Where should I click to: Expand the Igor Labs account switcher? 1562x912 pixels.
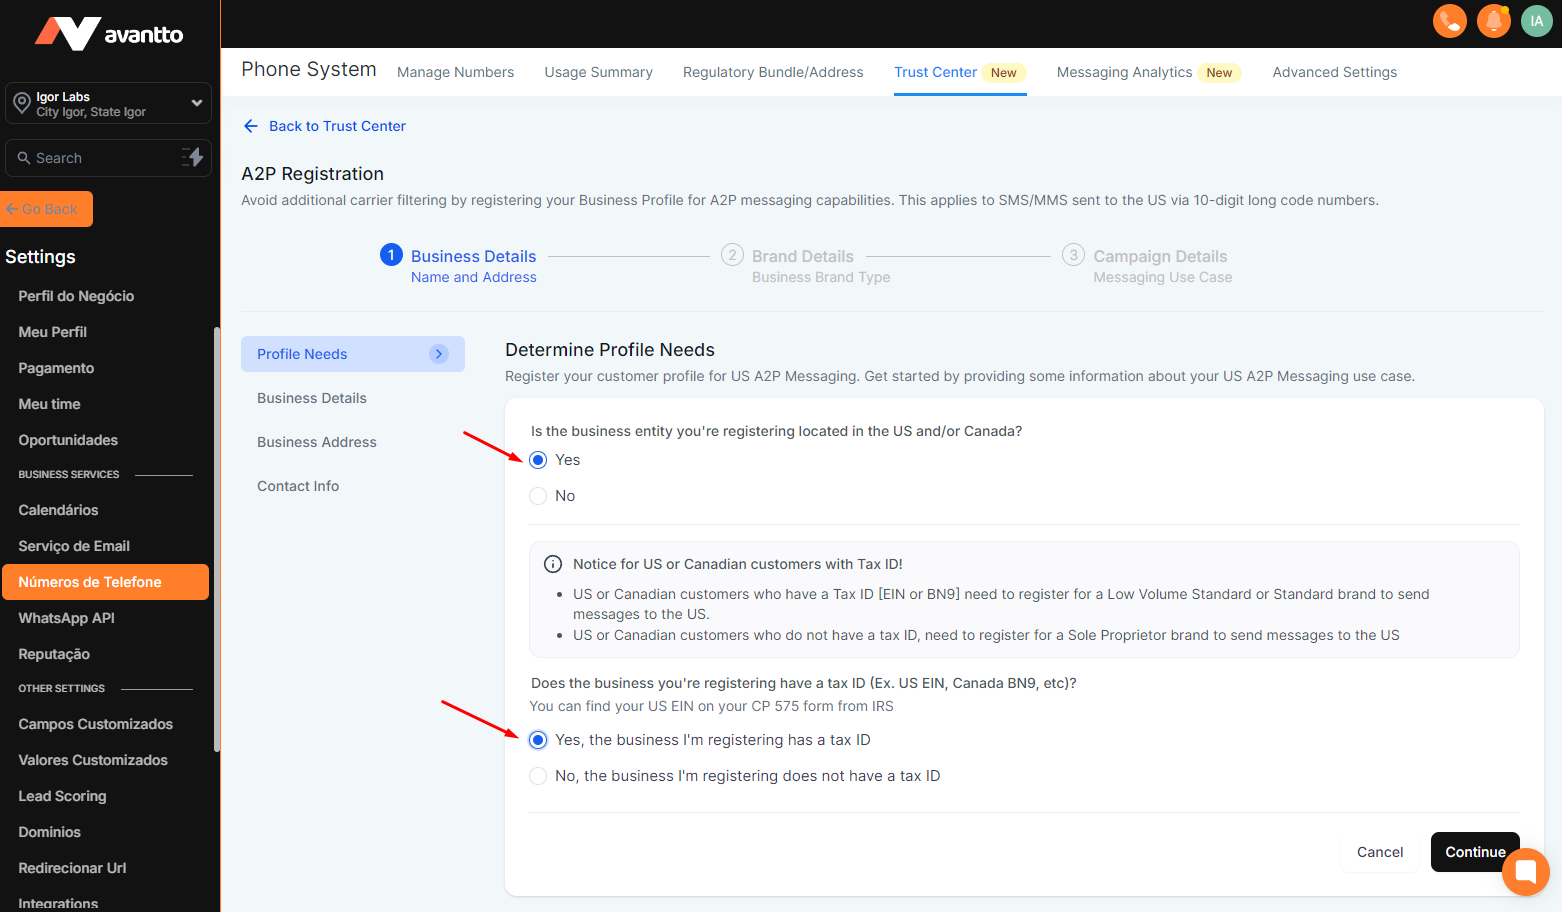click(196, 103)
